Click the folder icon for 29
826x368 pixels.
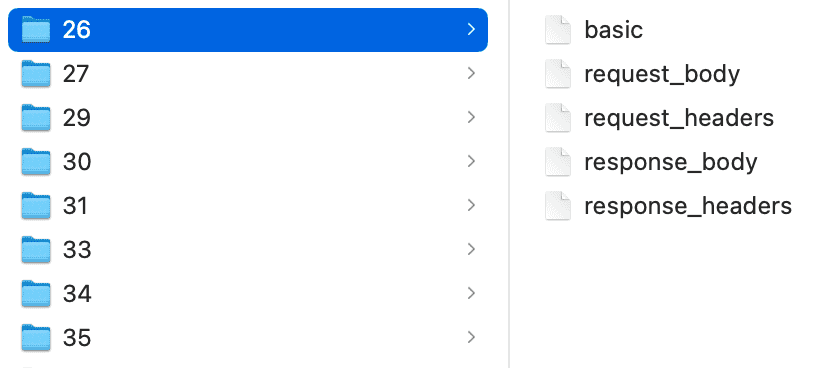(36, 117)
